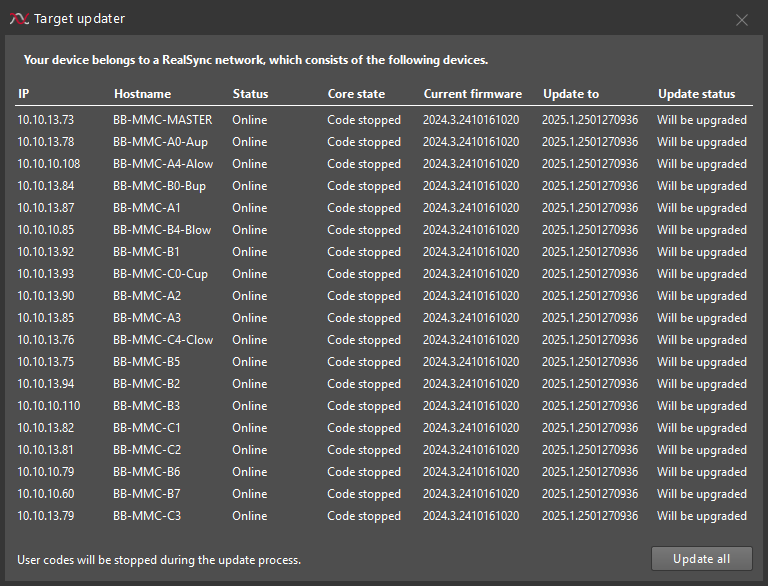The image size is (768, 586).
Task: Click hostname BB-MMC-A4-Alow
Action: [163, 164]
